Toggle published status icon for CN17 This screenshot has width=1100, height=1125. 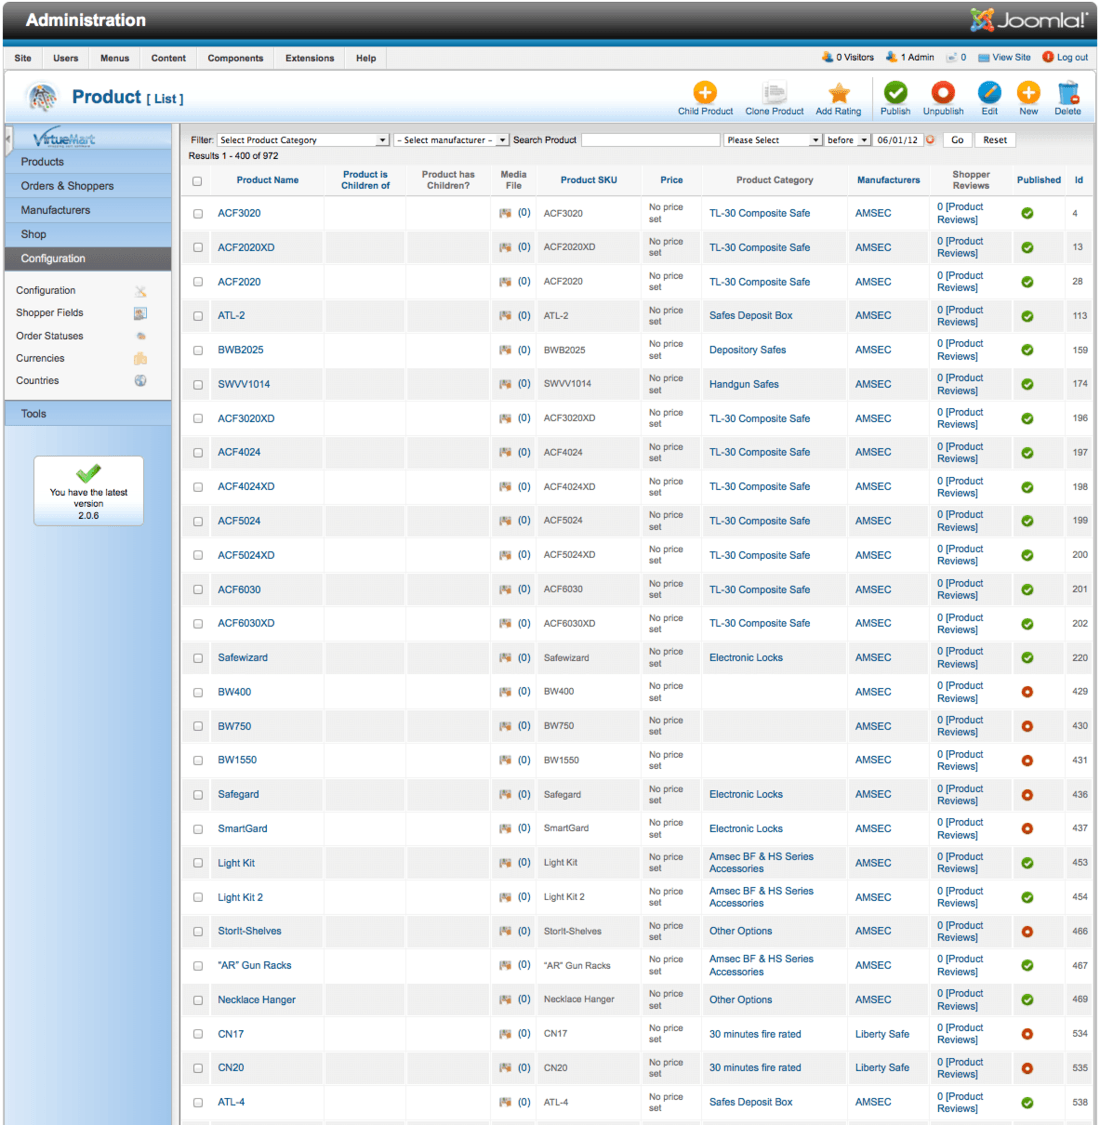(x=1028, y=1035)
